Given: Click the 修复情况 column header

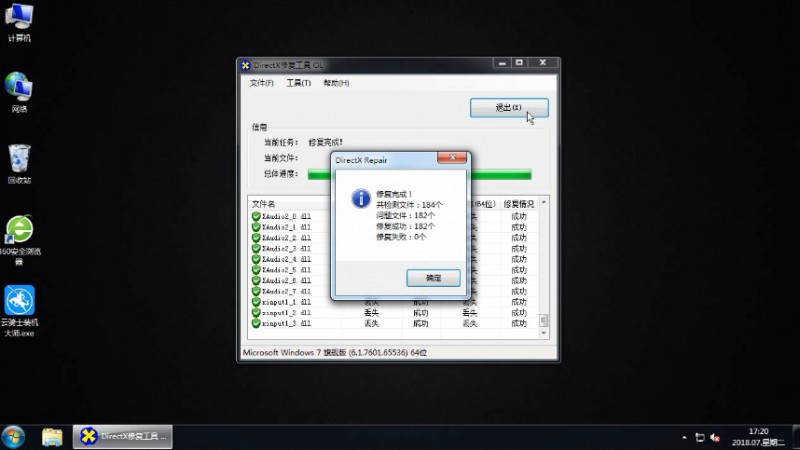Looking at the screenshot, I should pos(518,204).
